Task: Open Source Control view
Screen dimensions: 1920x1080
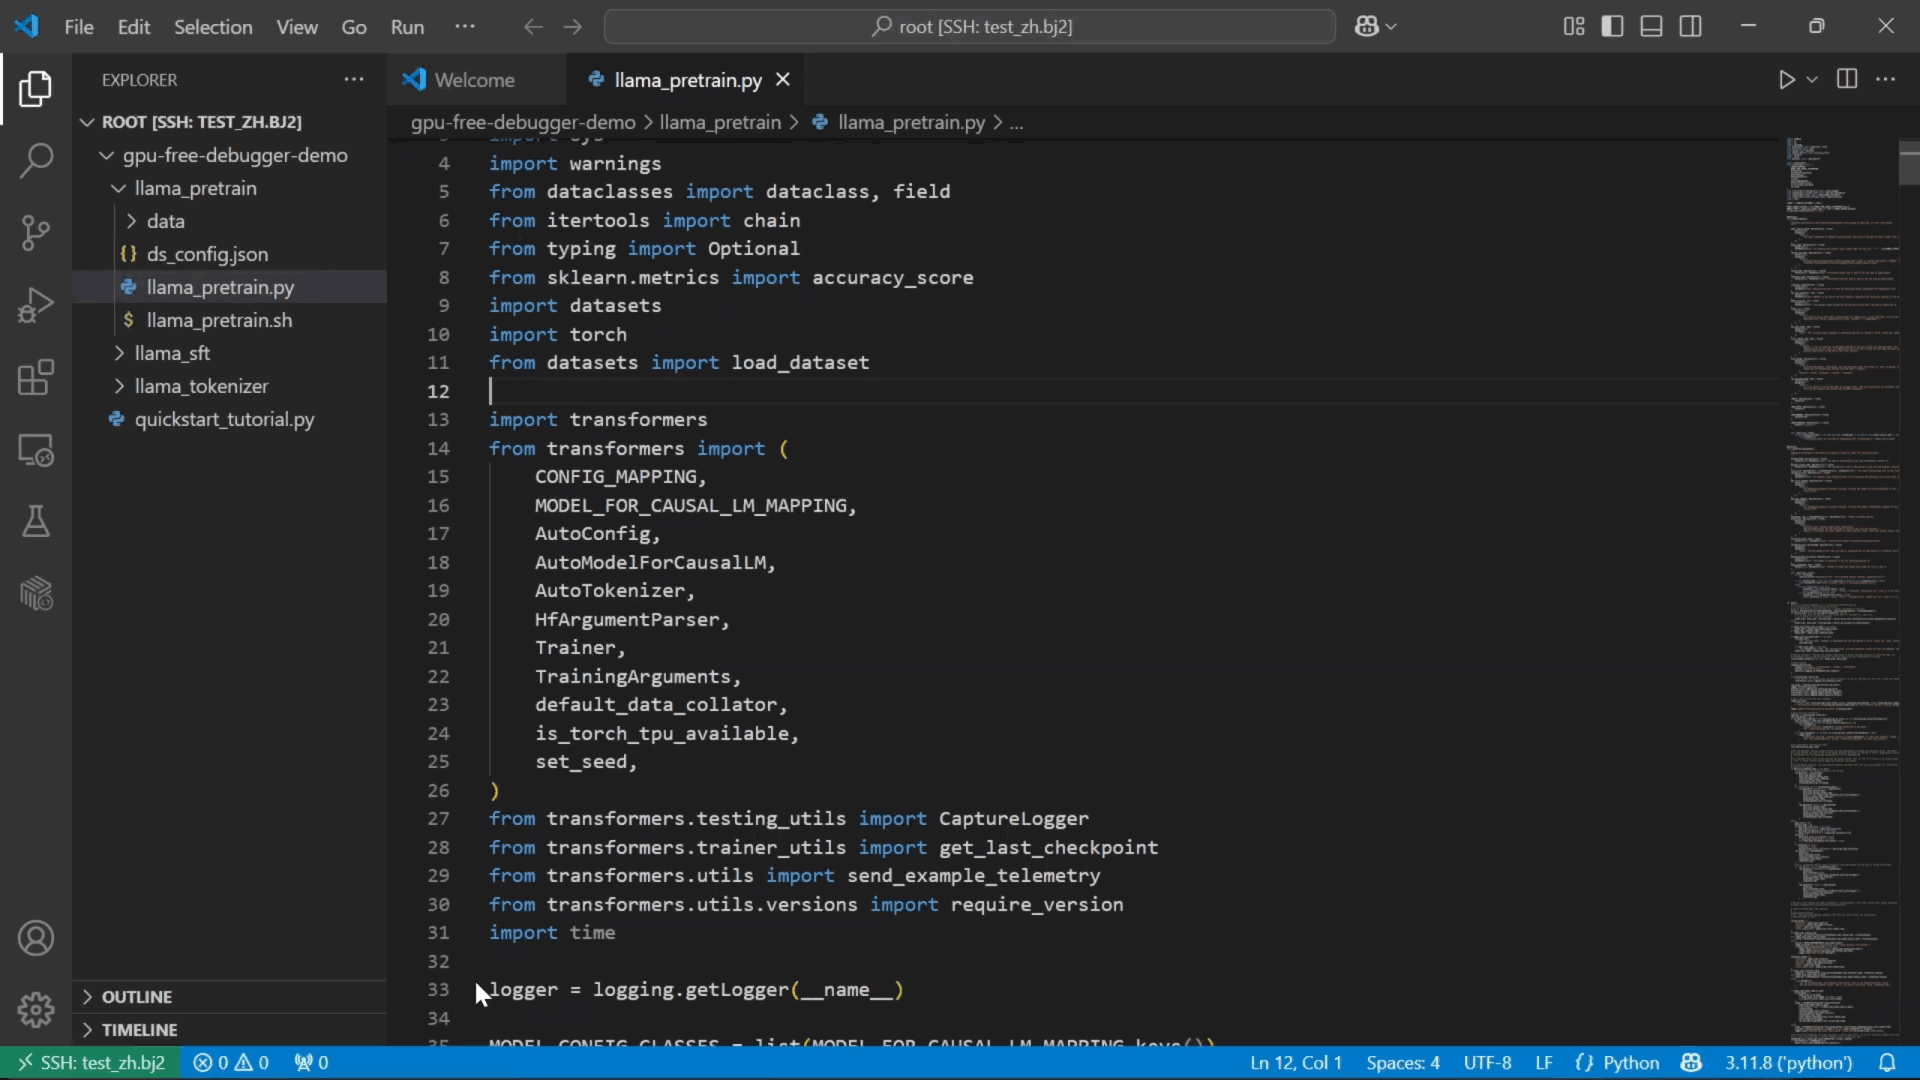Action: [36, 233]
